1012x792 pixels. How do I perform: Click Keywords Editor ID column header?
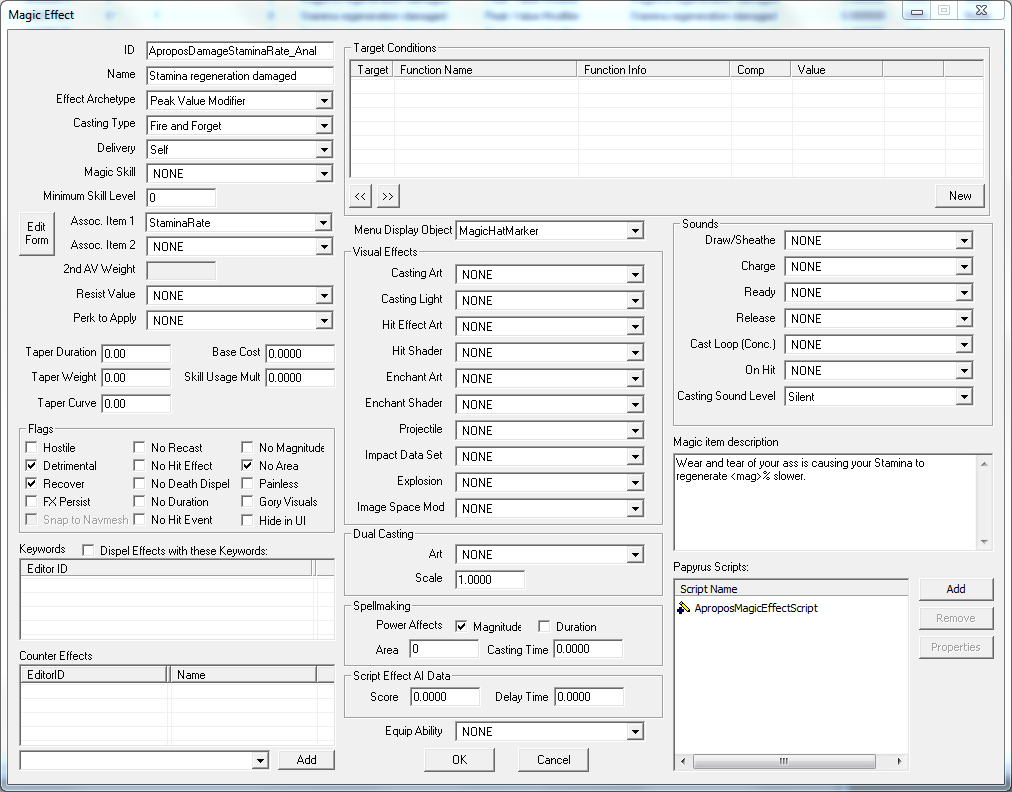pyautogui.click(x=167, y=569)
